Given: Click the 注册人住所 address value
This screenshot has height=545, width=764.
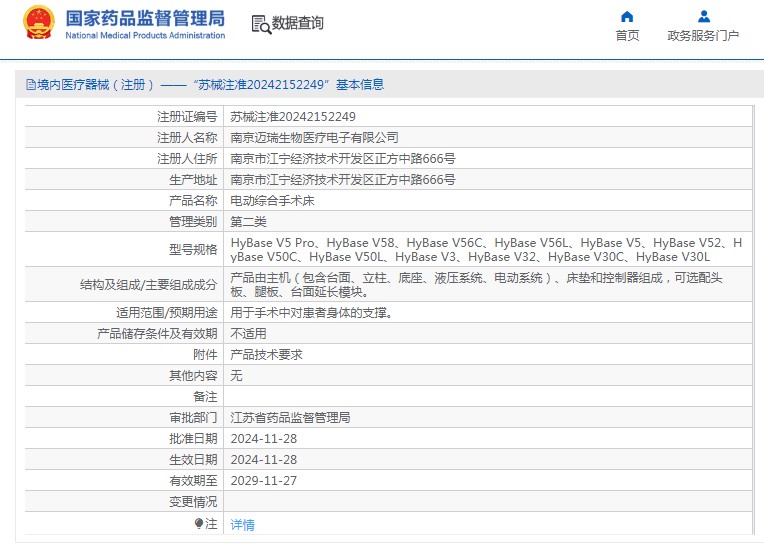Looking at the screenshot, I should 343,159.
